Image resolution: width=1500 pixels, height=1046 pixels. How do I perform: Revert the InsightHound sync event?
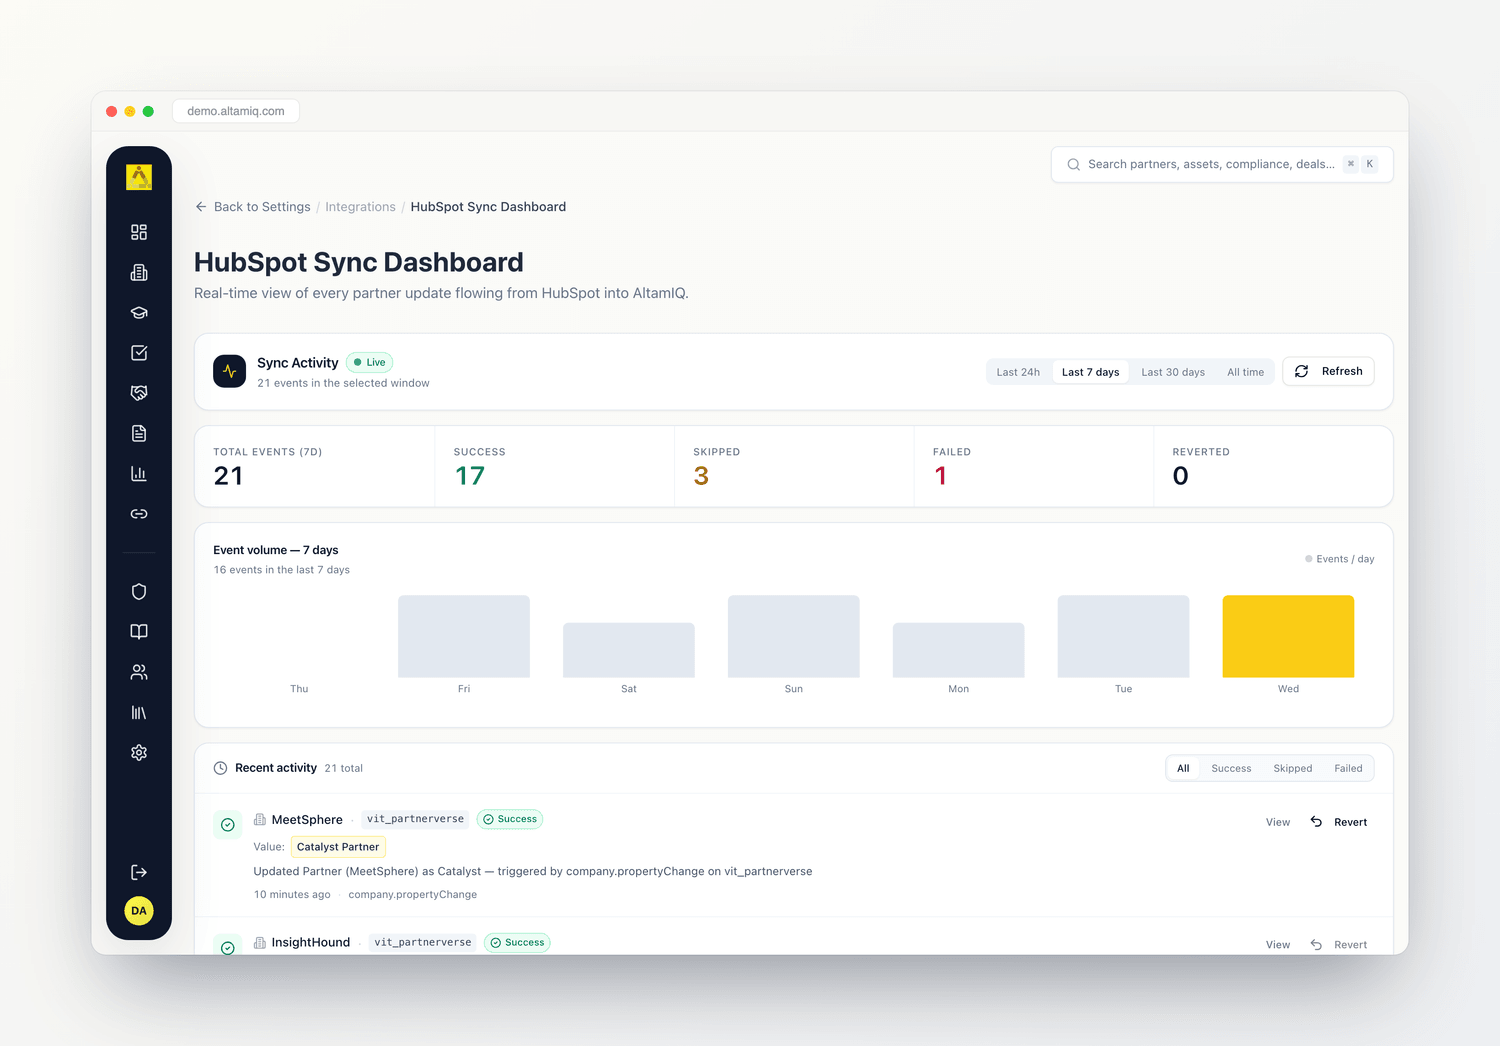tap(1339, 945)
